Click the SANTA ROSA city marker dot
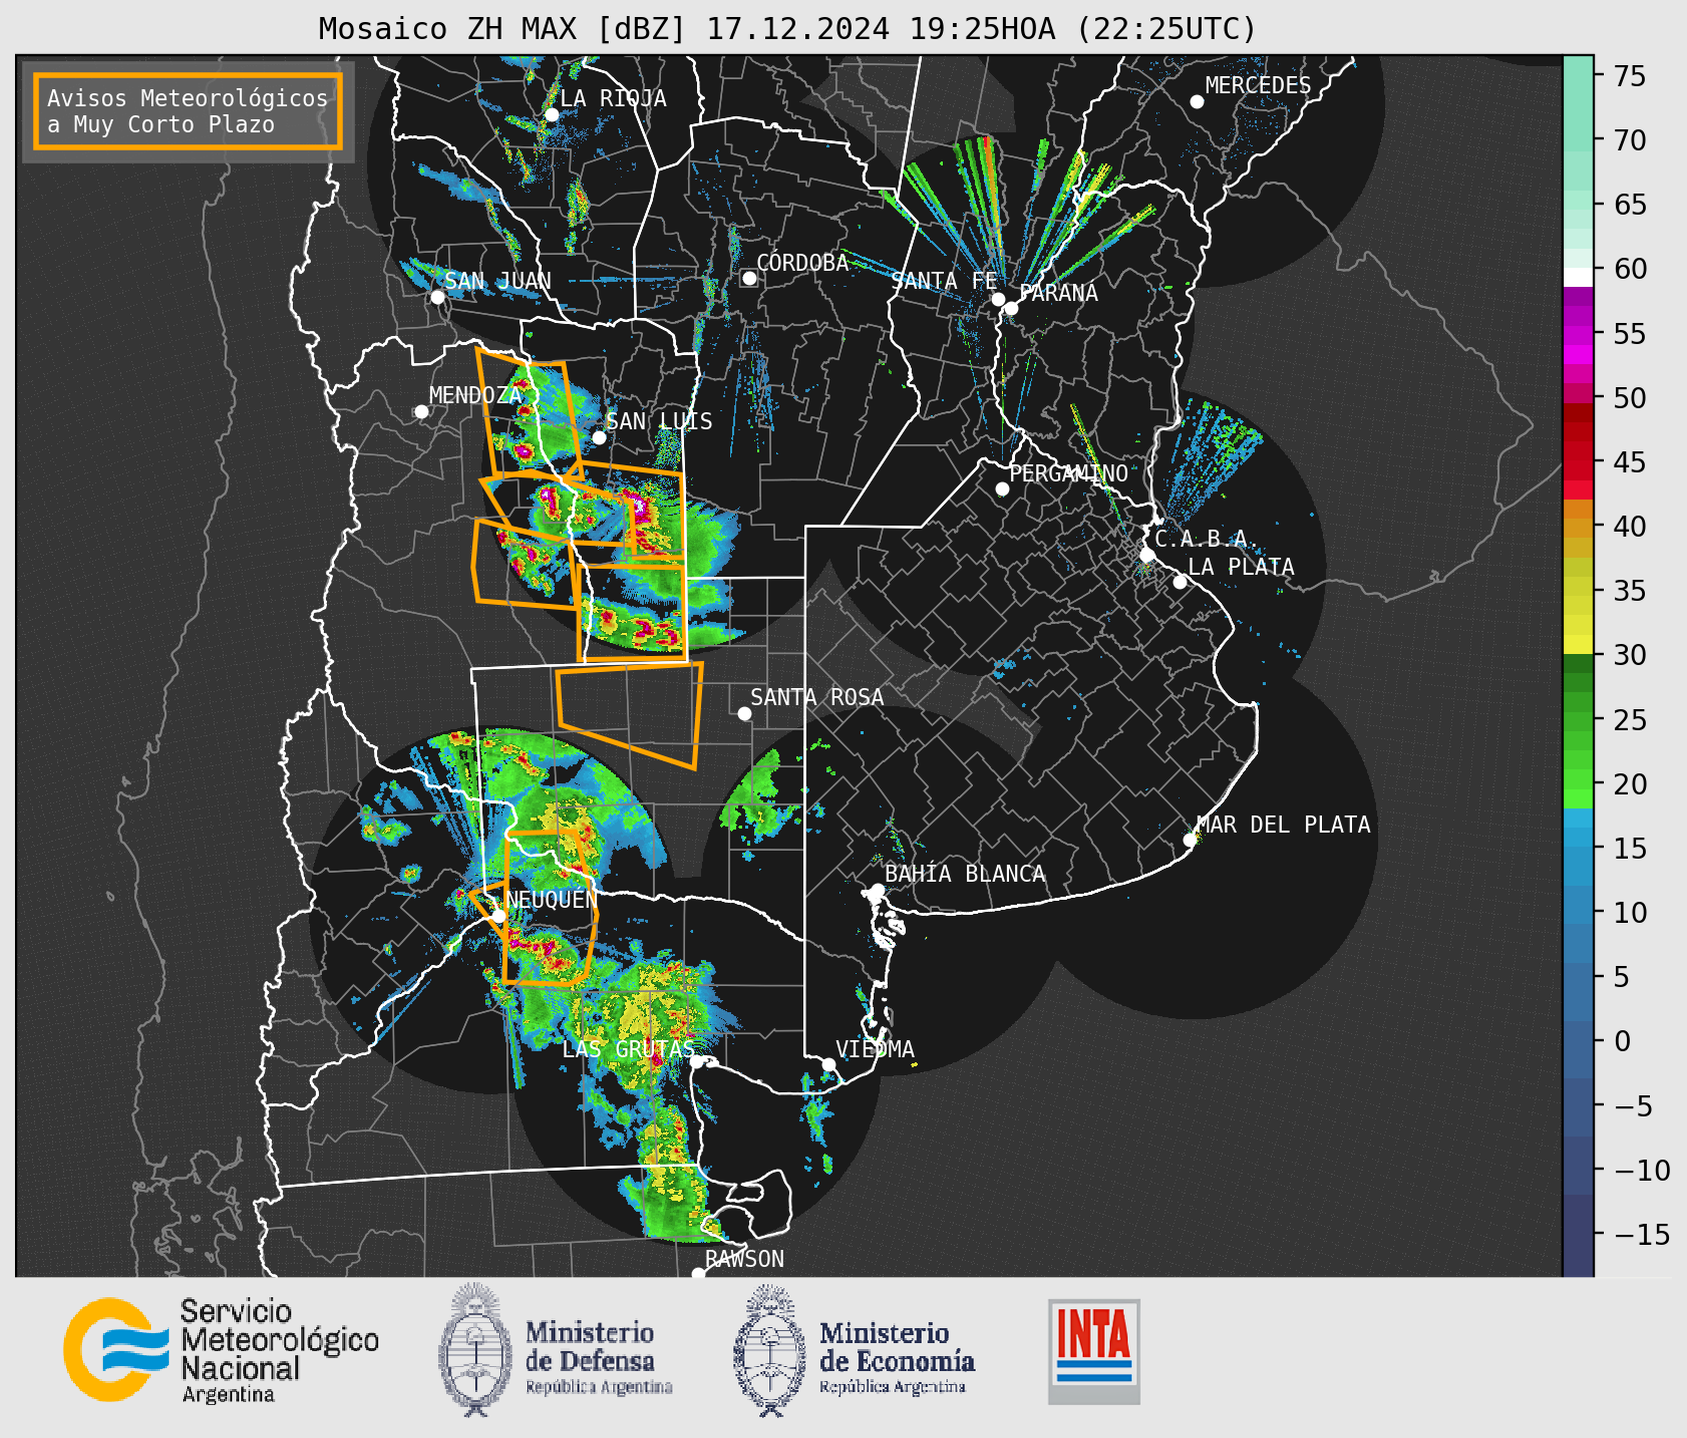Viewport: 1687px width, 1438px height. click(x=744, y=713)
